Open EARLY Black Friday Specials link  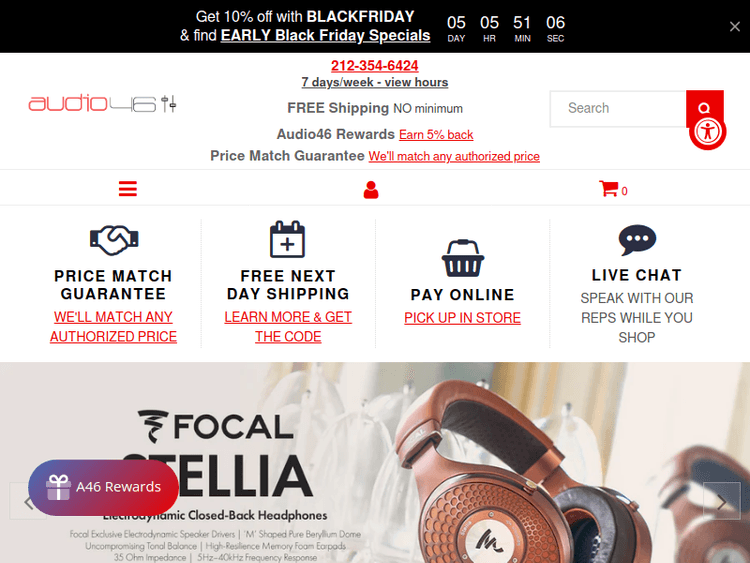(x=325, y=35)
